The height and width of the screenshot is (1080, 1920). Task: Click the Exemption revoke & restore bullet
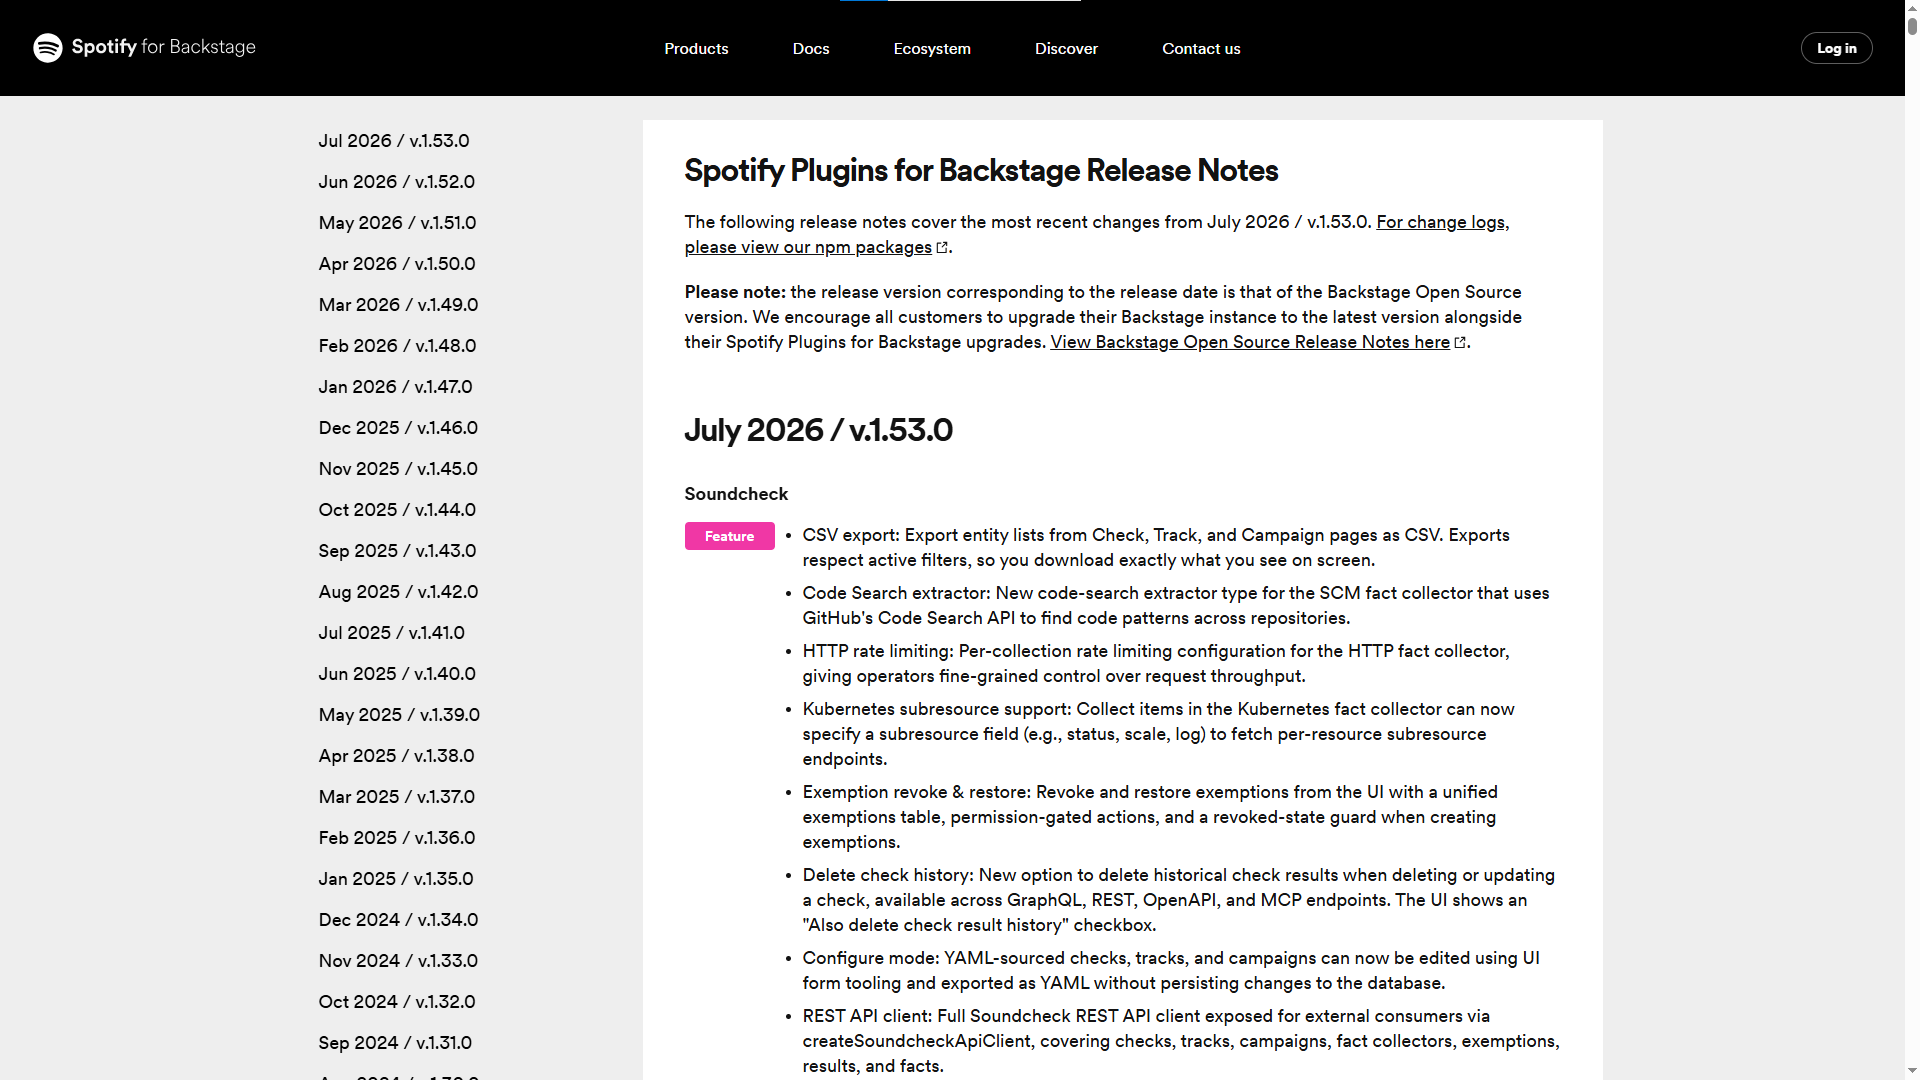pyautogui.click(x=1150, y=817)
